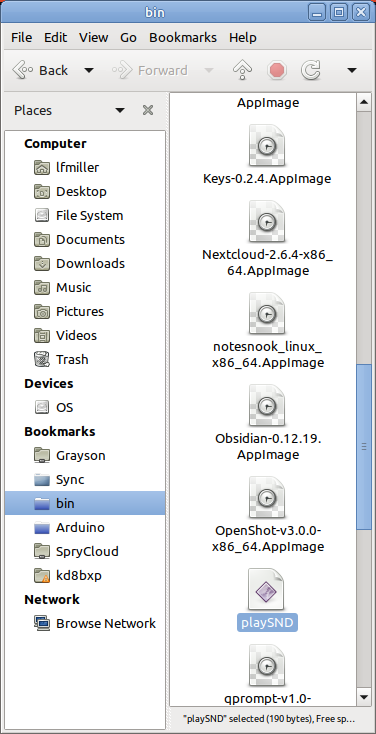The height and width of the screenshot is (734, 376).
Task: Open the Places pane type dropdown
Action: pyautogui.click(x=120, y=110)
